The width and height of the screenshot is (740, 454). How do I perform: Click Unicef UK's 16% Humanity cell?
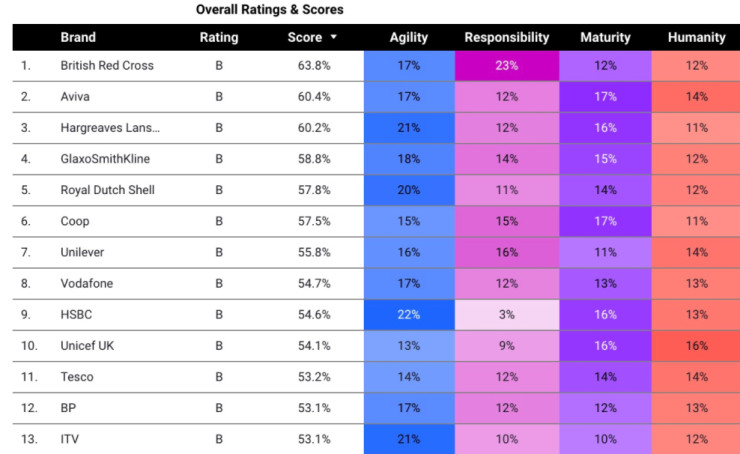696,345
